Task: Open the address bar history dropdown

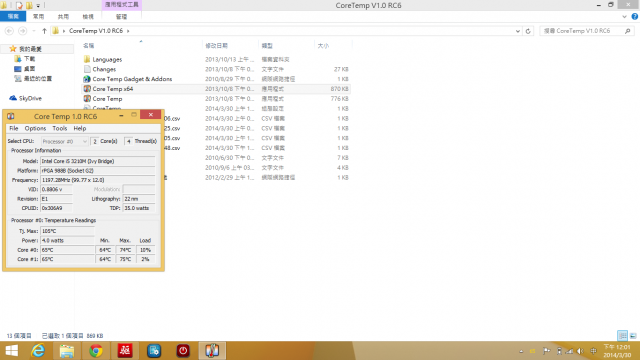Action: click(x=518, y=31)
